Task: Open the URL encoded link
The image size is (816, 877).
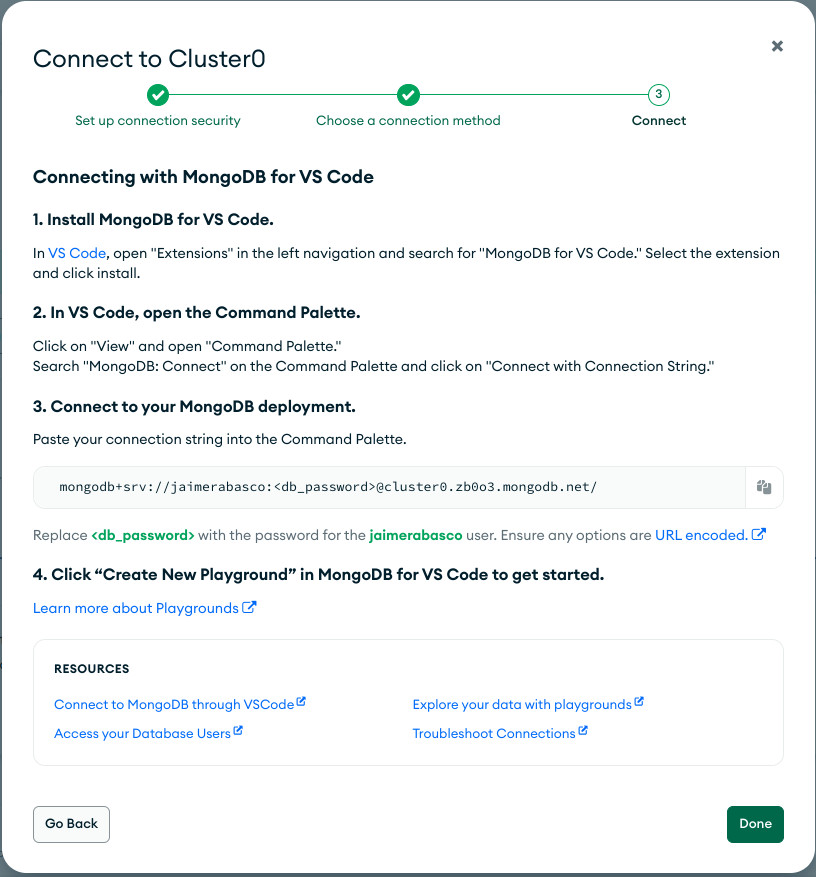Action: 701,535
